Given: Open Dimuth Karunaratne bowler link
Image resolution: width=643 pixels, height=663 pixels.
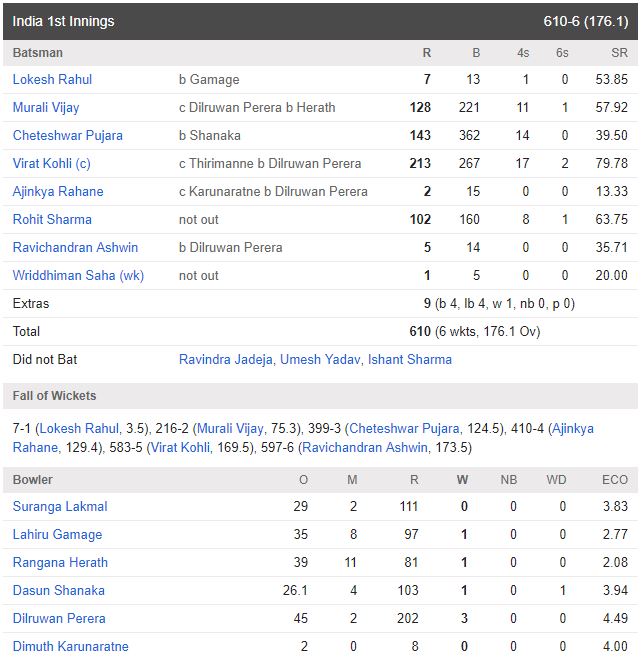Looking at the screenshot, I should (x=71, y=646).
